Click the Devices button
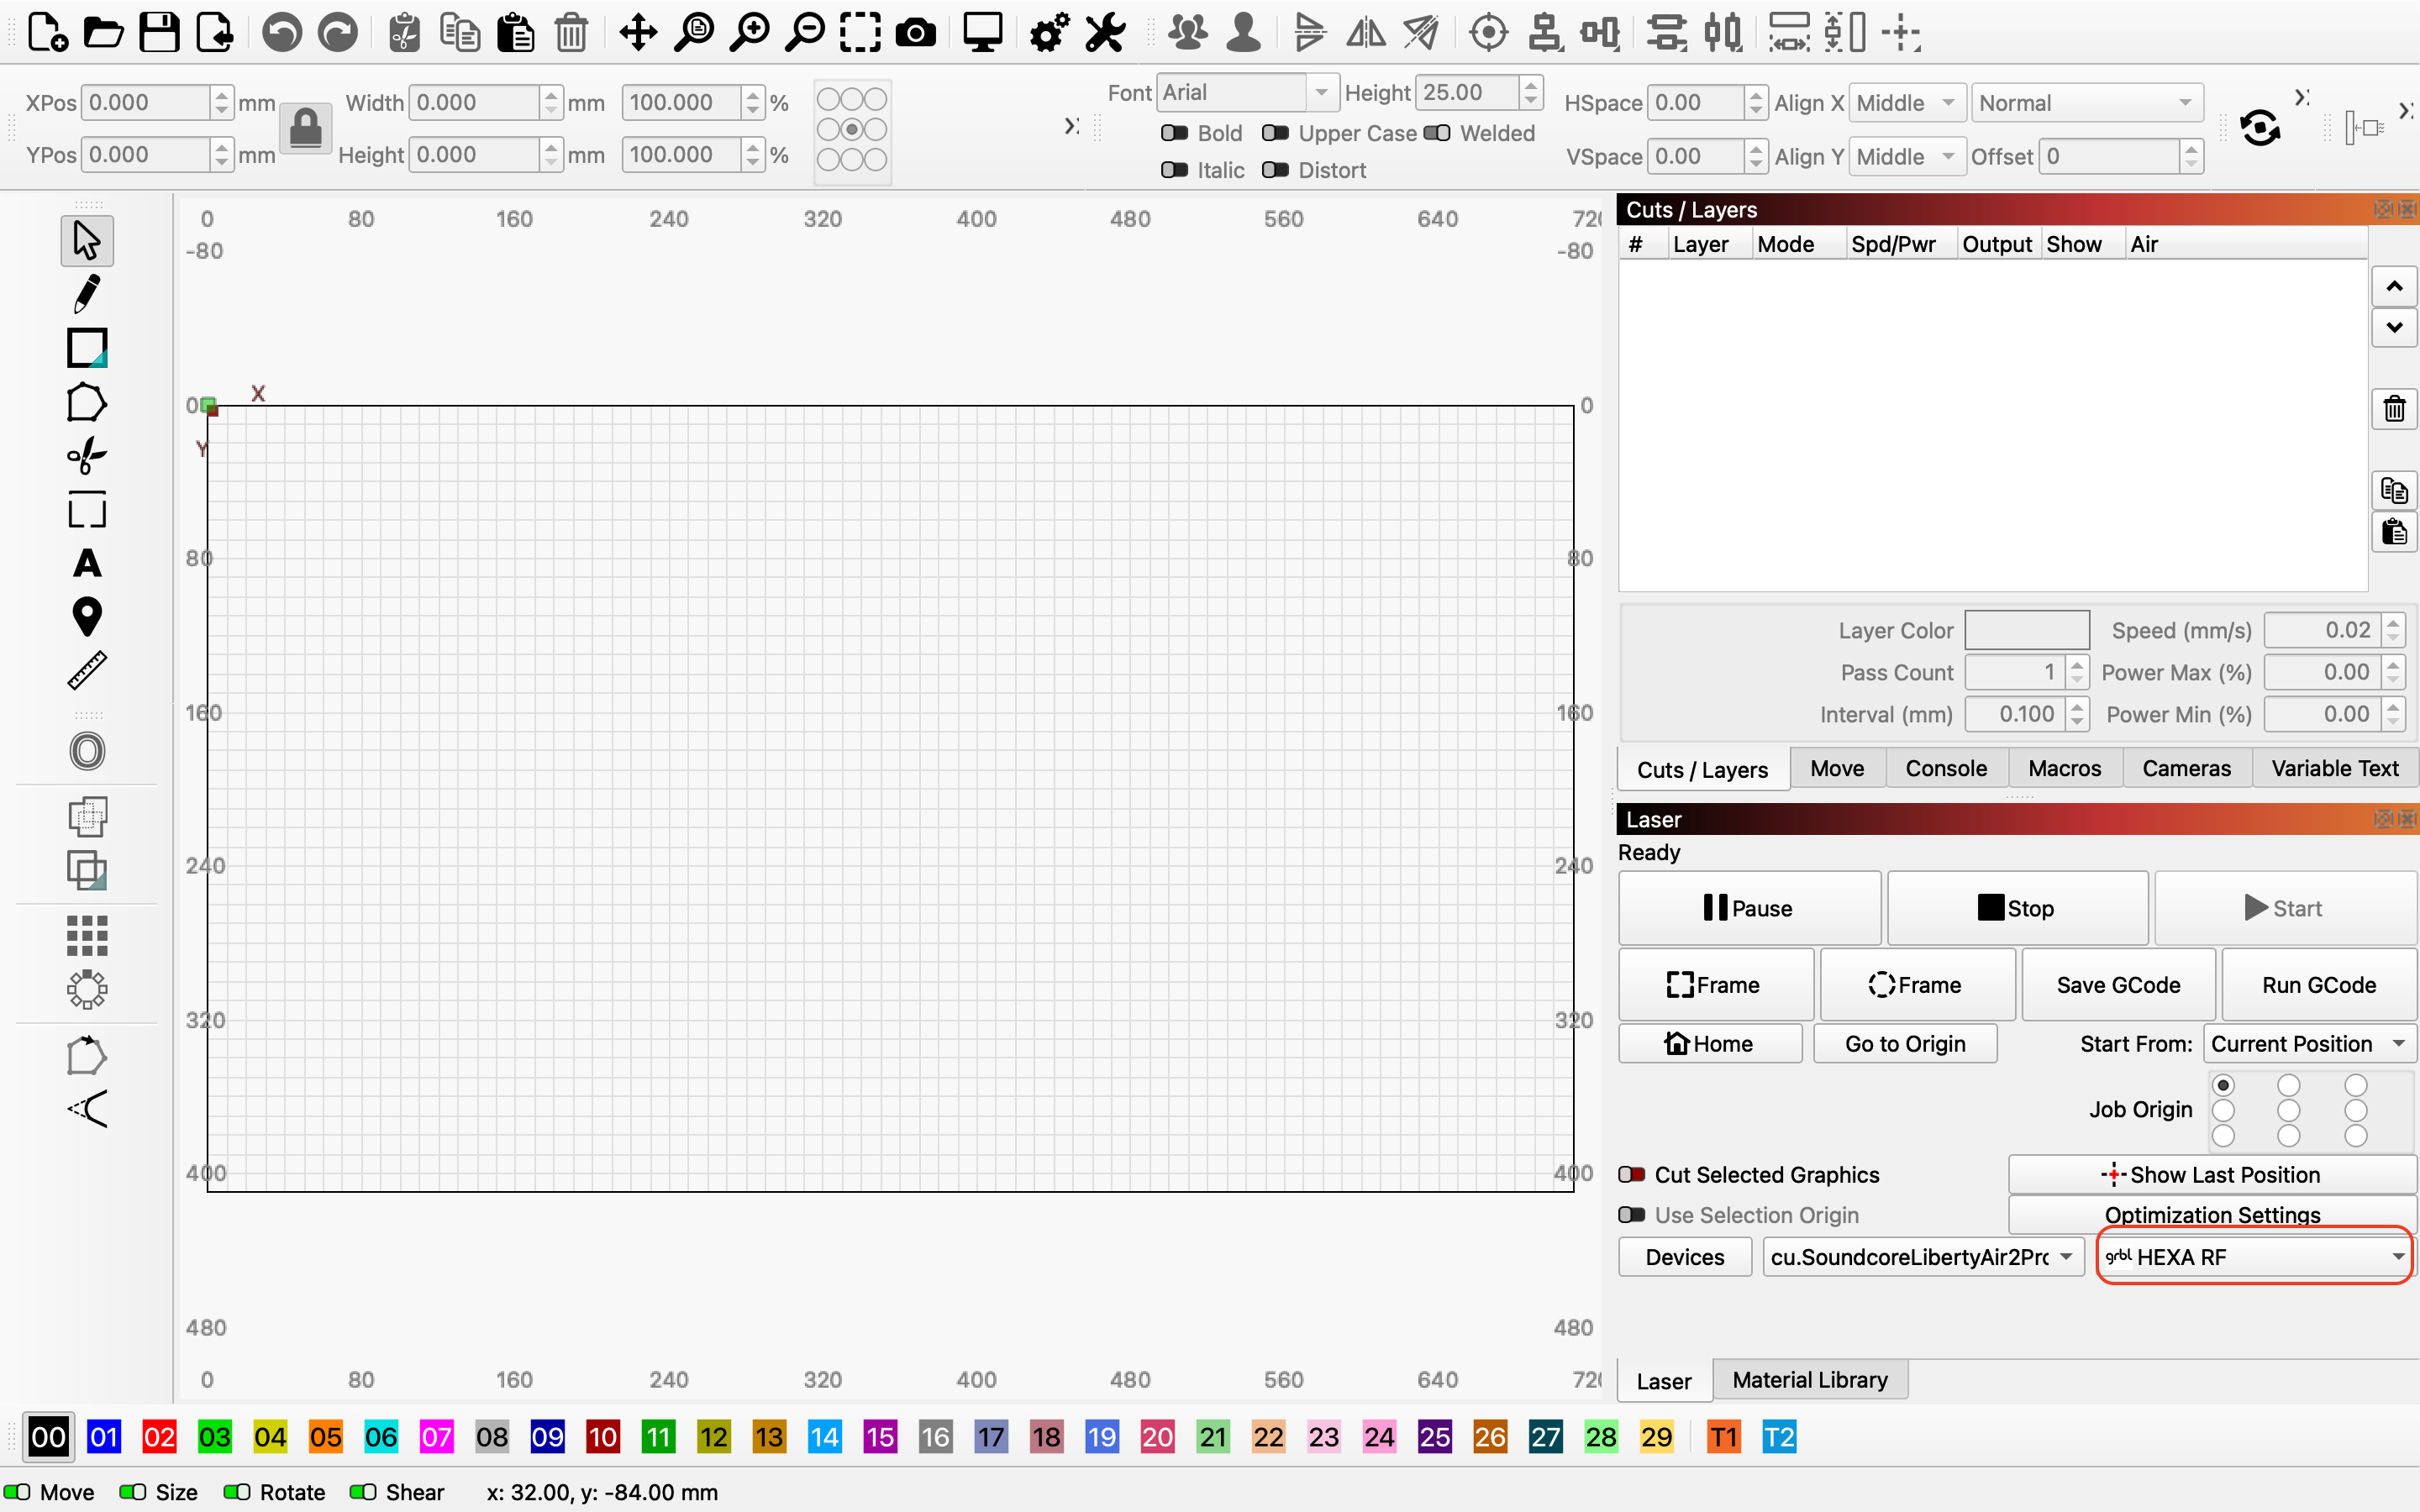The width and height of the screenshot is (2420, 1512). (x=1685, y=1257)
